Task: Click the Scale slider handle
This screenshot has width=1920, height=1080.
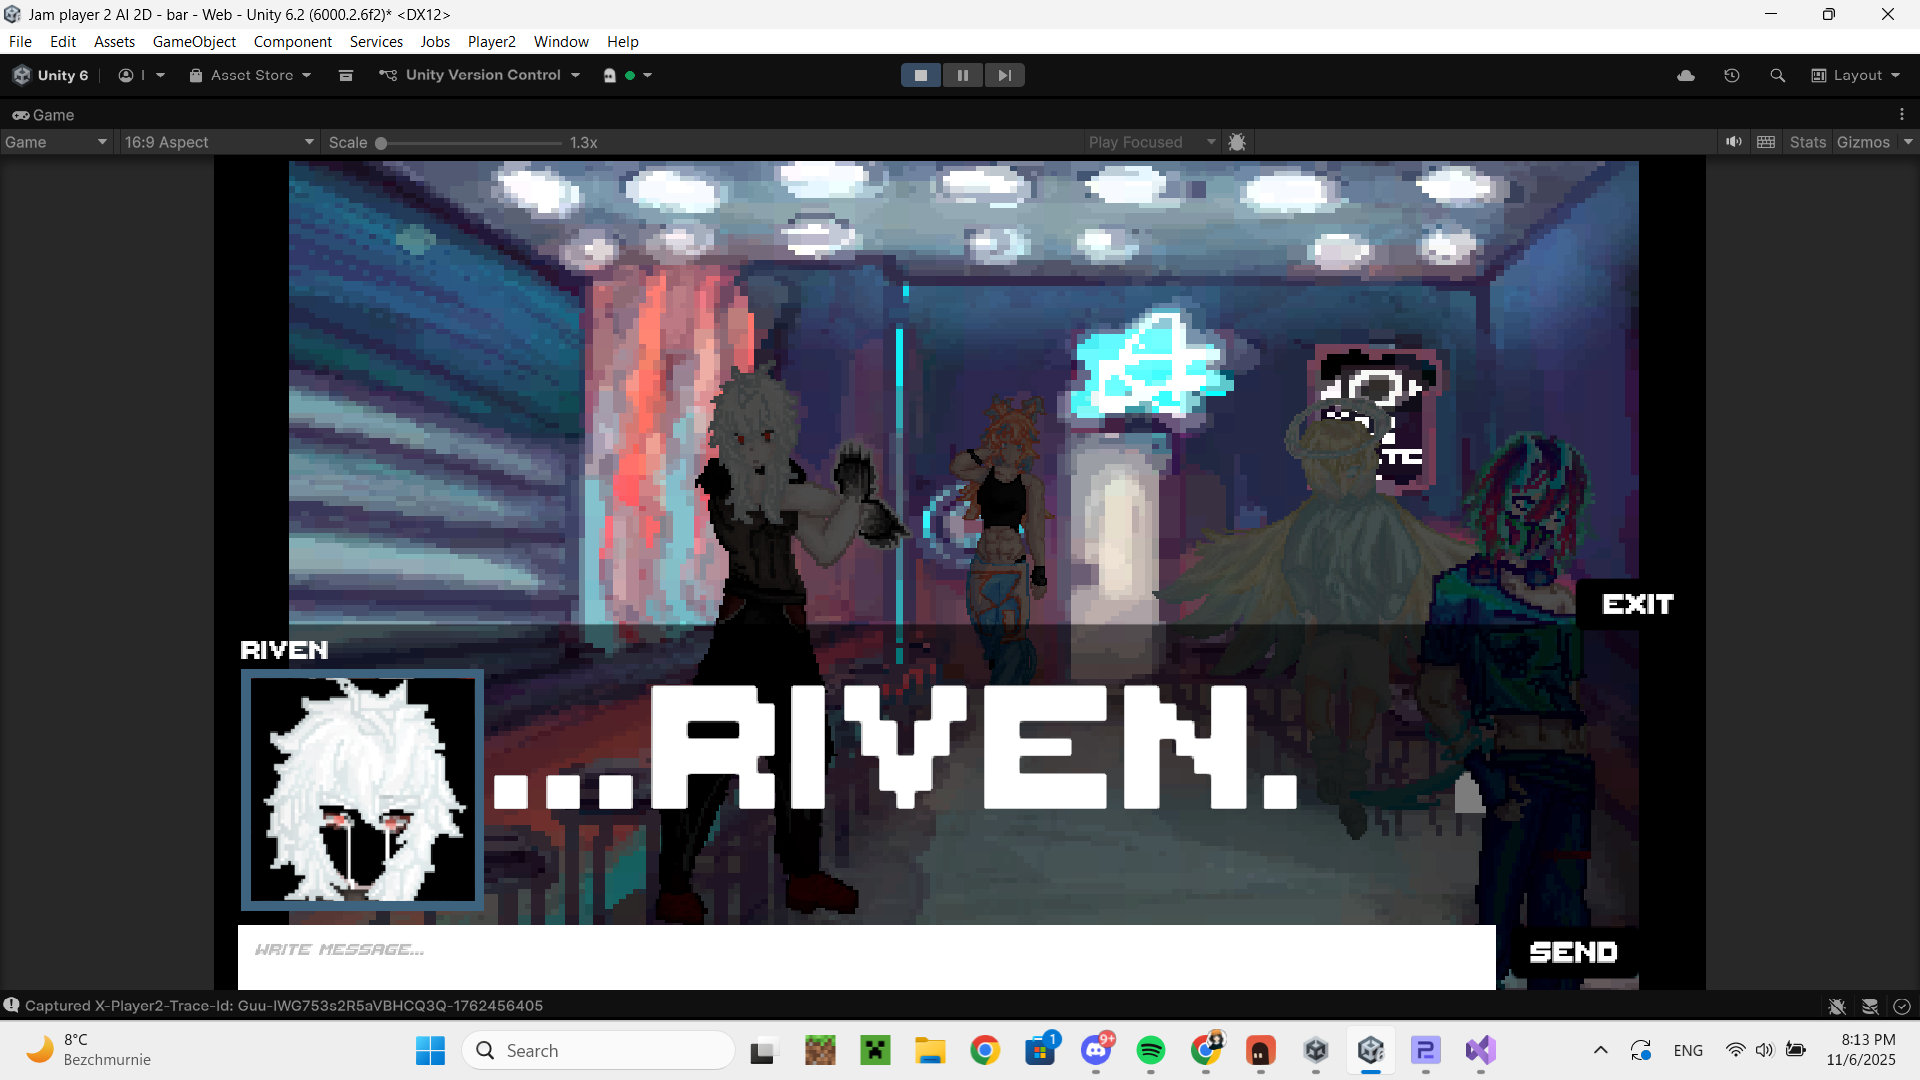Action: pyautogui.click(x=381, y=143)
